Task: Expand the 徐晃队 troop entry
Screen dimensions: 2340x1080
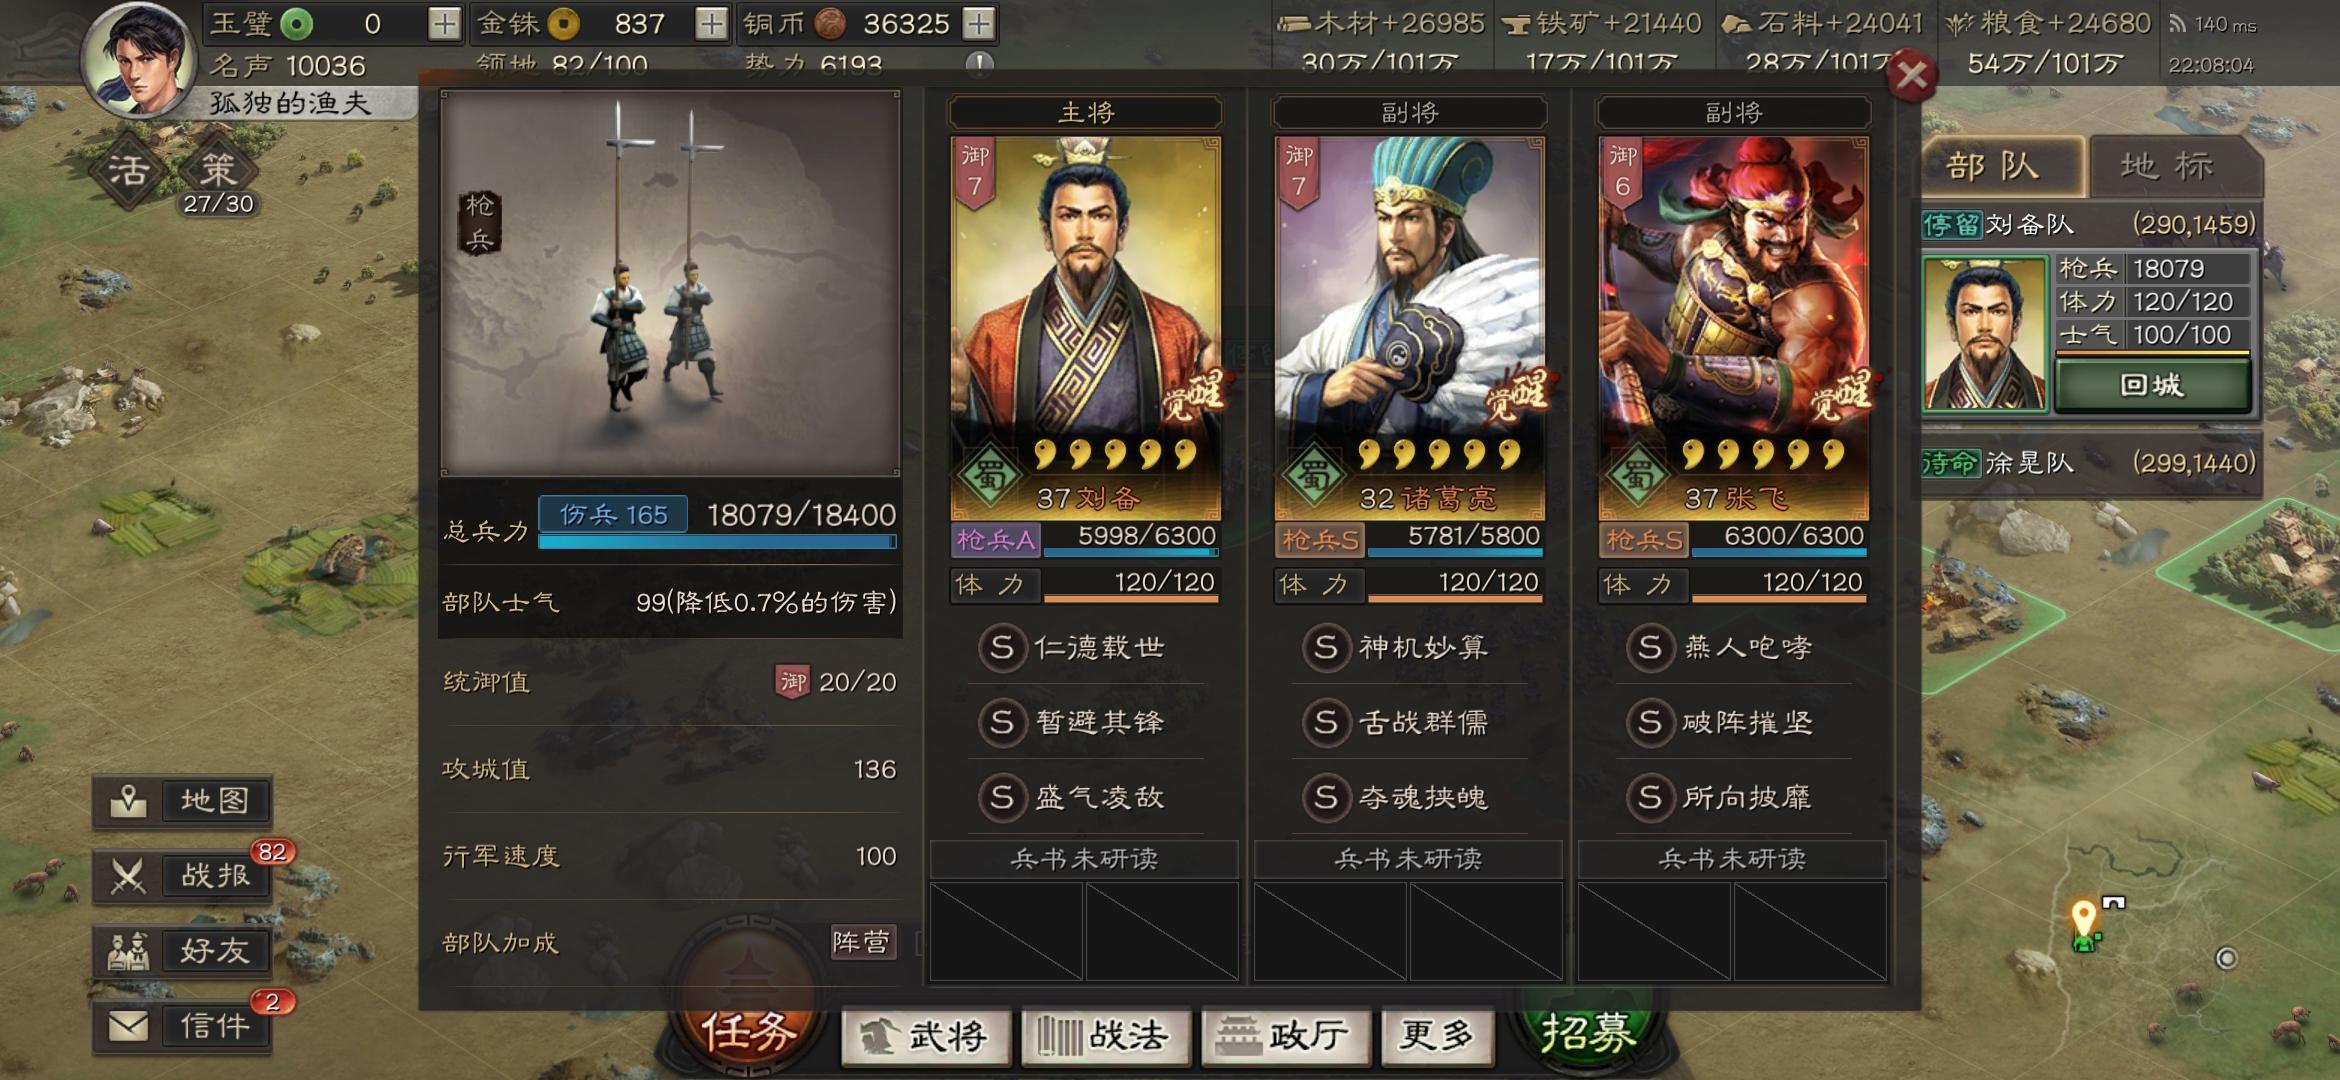Action: pos(2090,463)
